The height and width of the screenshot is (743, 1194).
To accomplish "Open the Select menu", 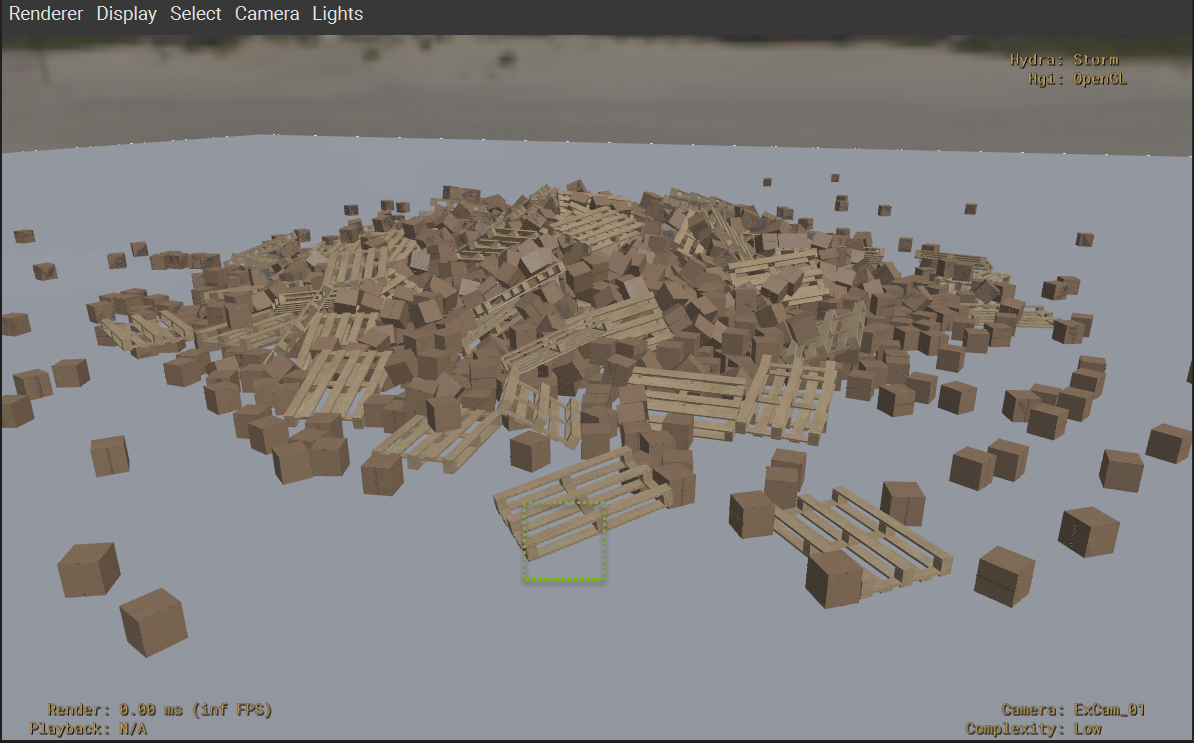I will (196, 14).
